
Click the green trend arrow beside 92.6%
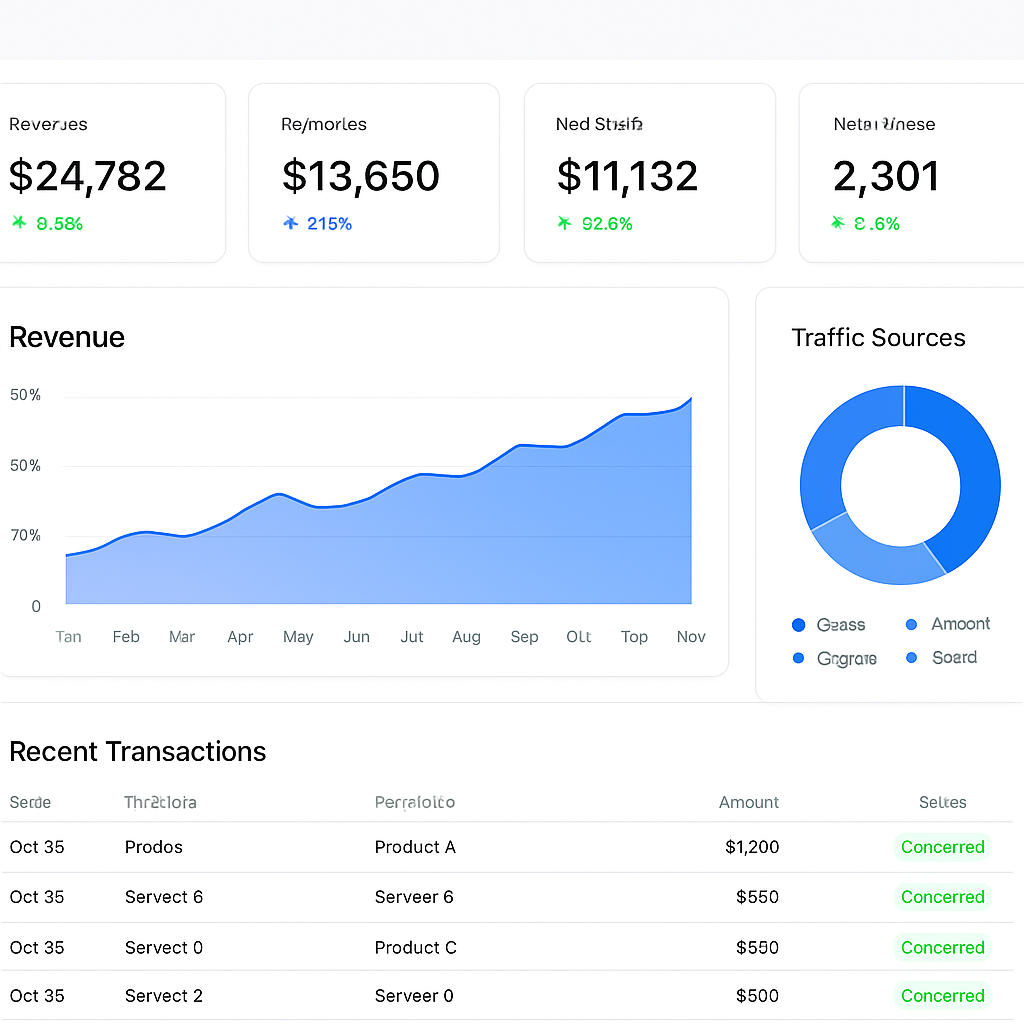pos(564,223)
